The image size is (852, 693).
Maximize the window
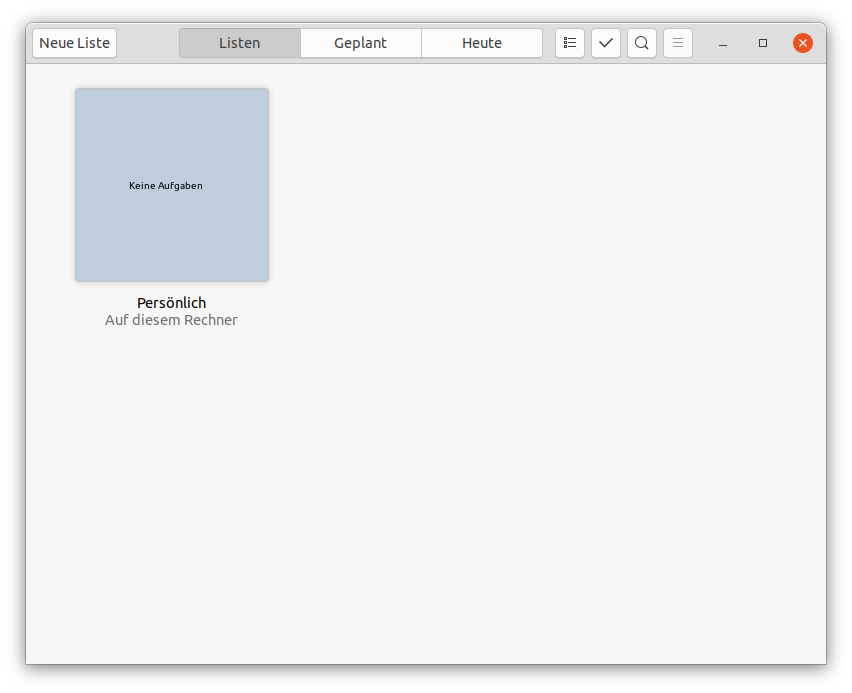click(763, 43)
